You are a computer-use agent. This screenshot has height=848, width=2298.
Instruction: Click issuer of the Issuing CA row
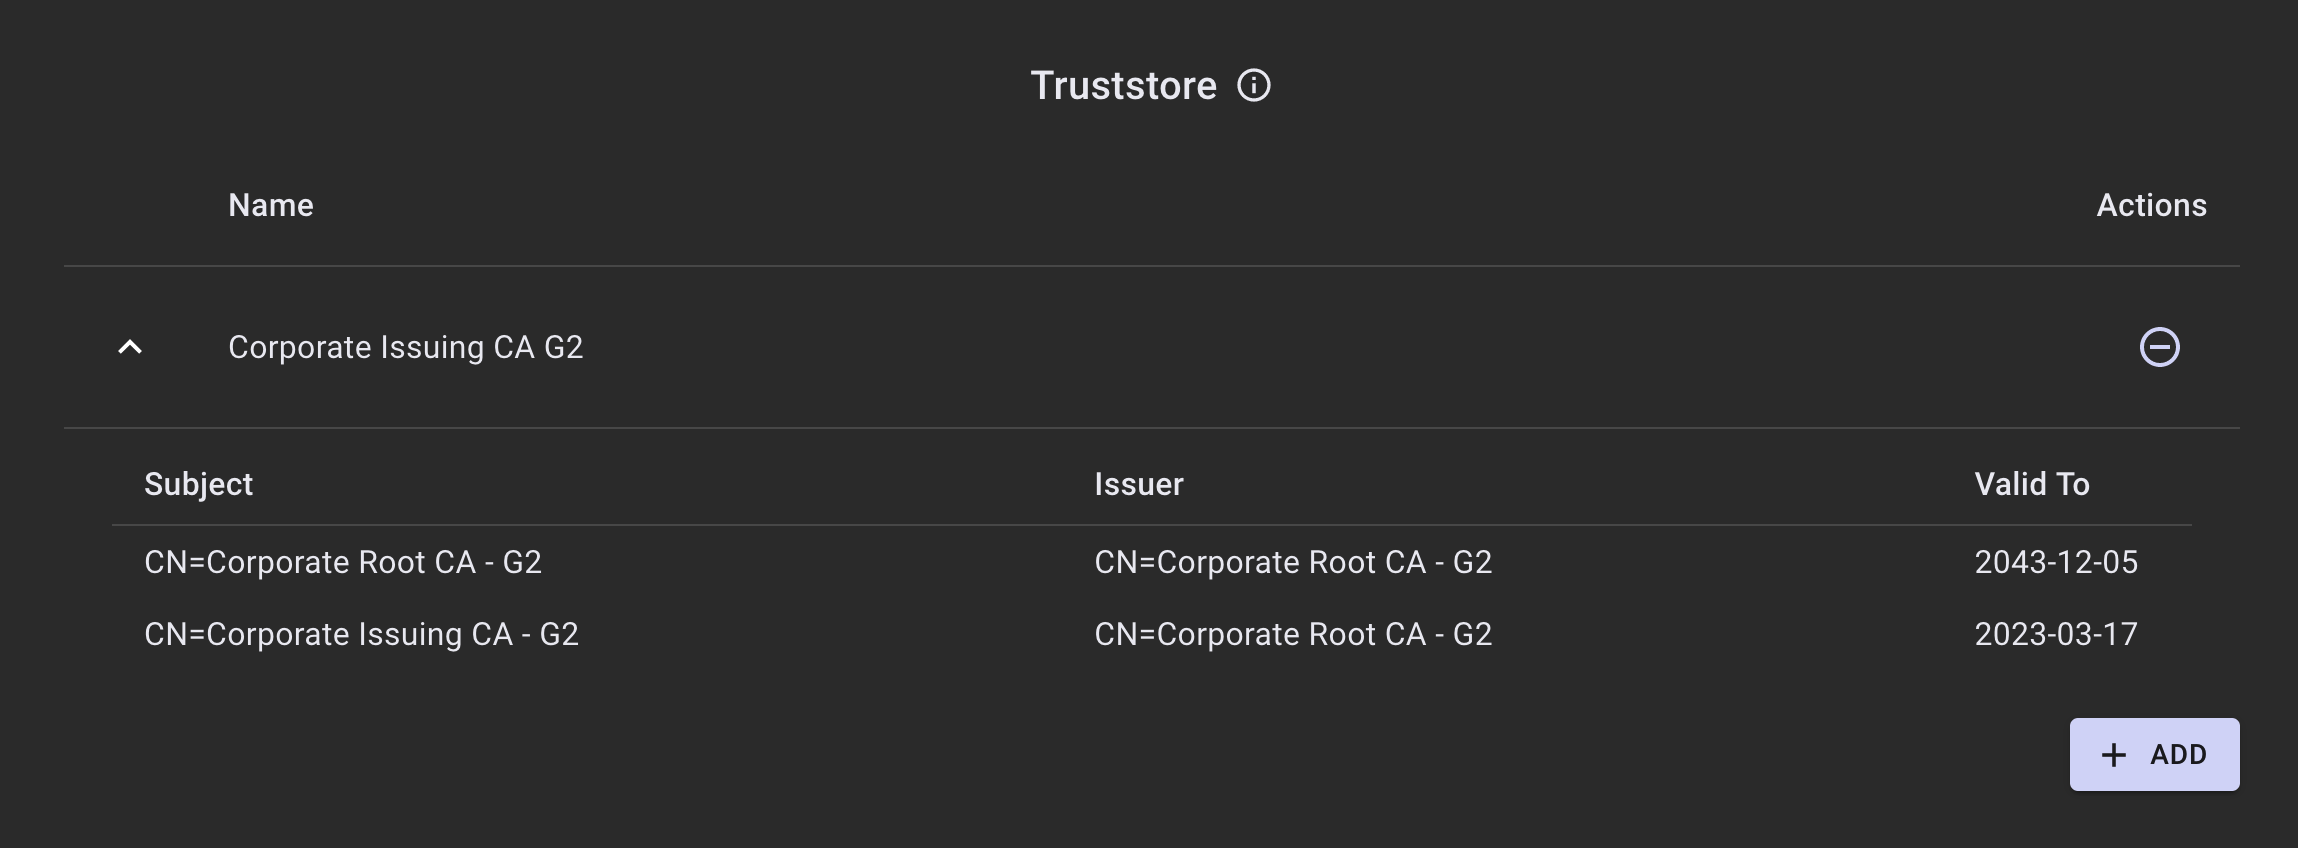1292,634
